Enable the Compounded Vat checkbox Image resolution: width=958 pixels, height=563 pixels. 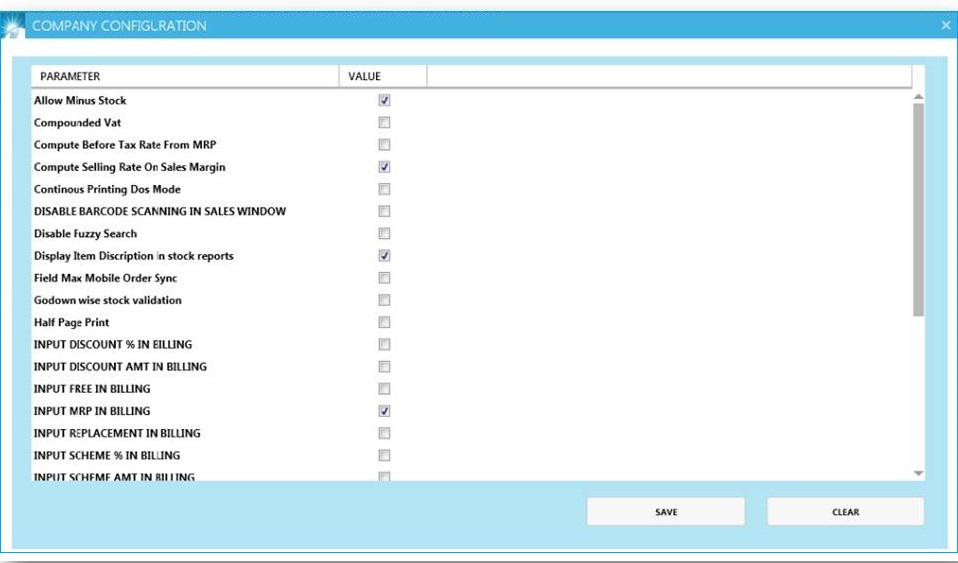[x=384, y=123]
